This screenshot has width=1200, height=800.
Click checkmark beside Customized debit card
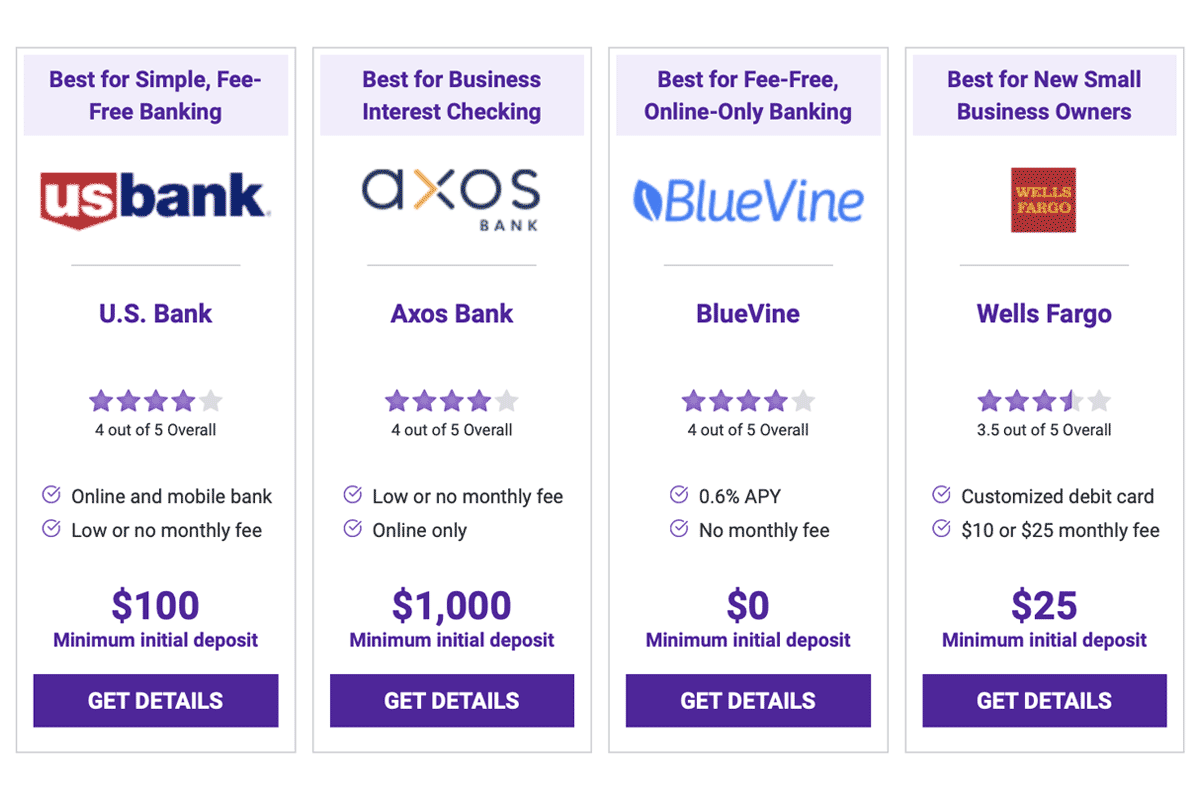point(941,495)
